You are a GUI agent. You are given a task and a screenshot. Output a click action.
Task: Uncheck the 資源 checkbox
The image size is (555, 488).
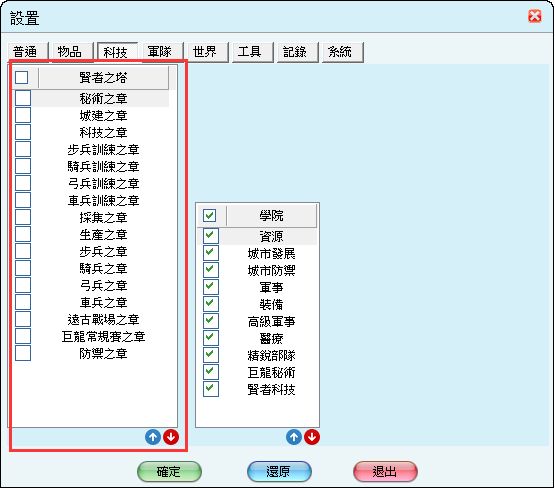tap(211, 236)
